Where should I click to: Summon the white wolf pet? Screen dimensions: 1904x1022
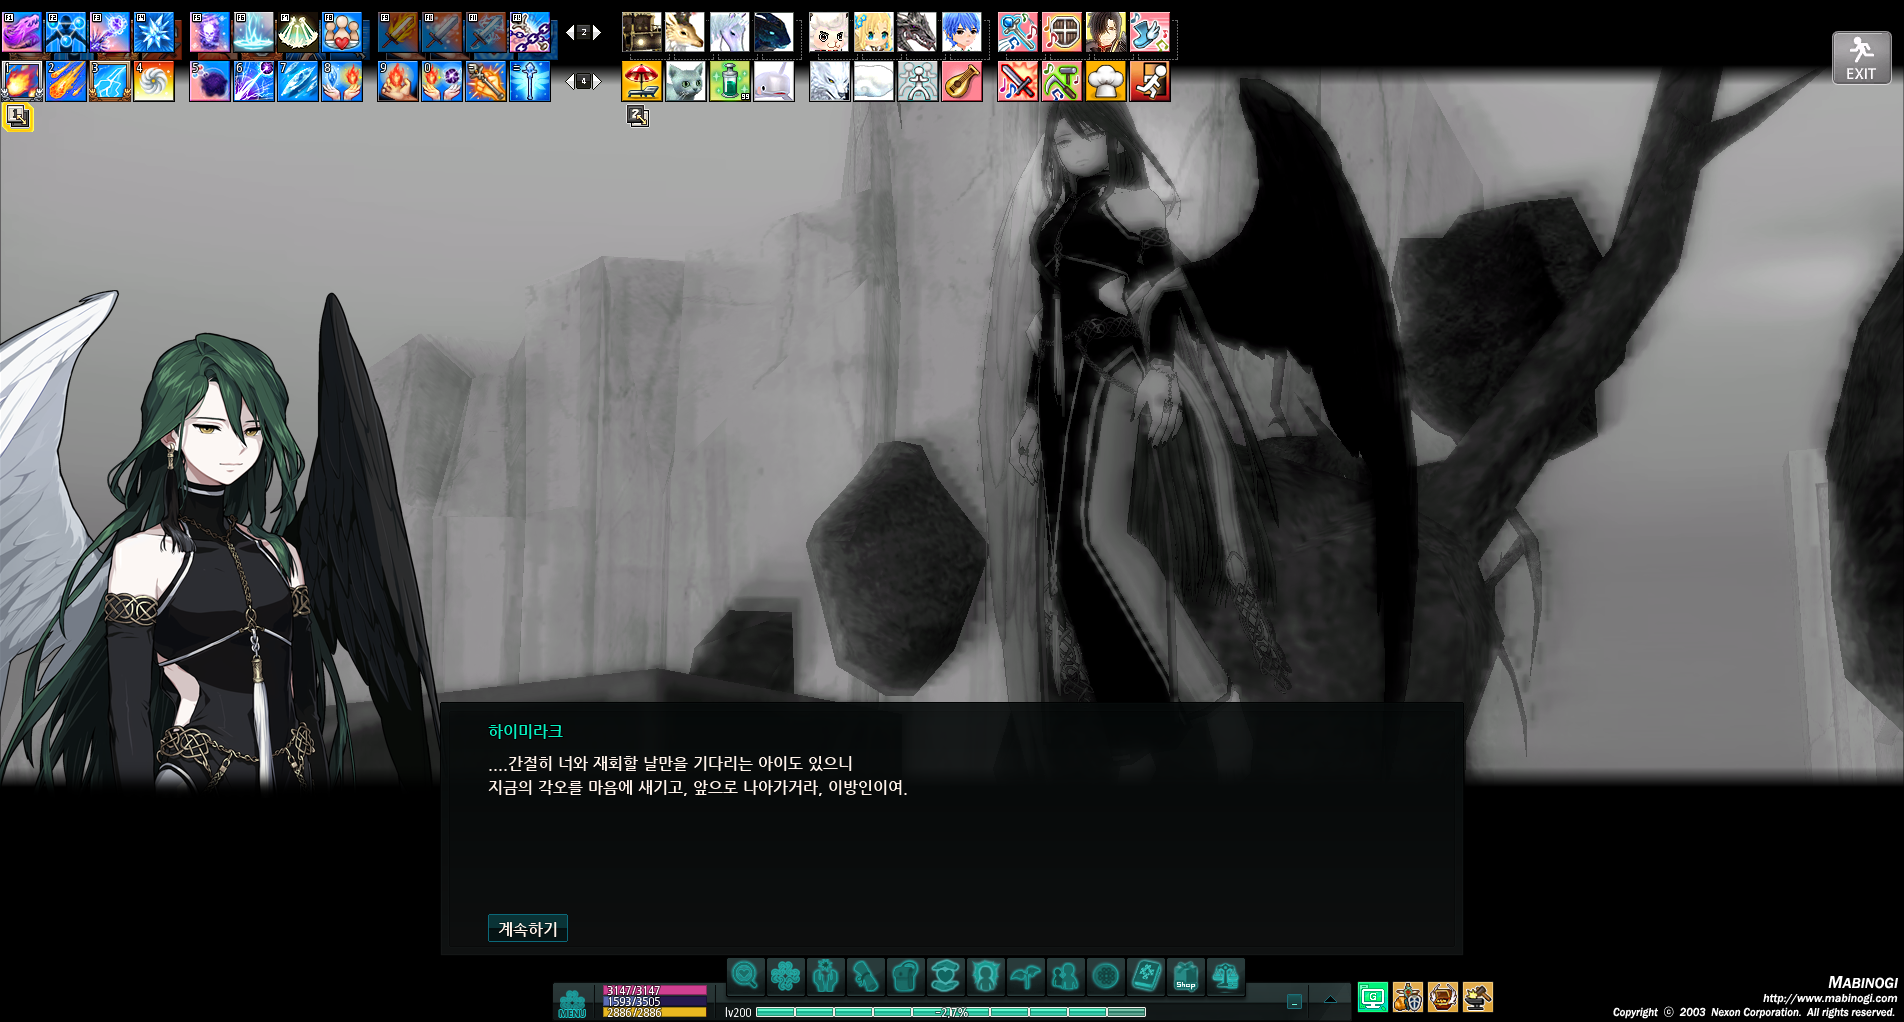click(x=829, y=82)
